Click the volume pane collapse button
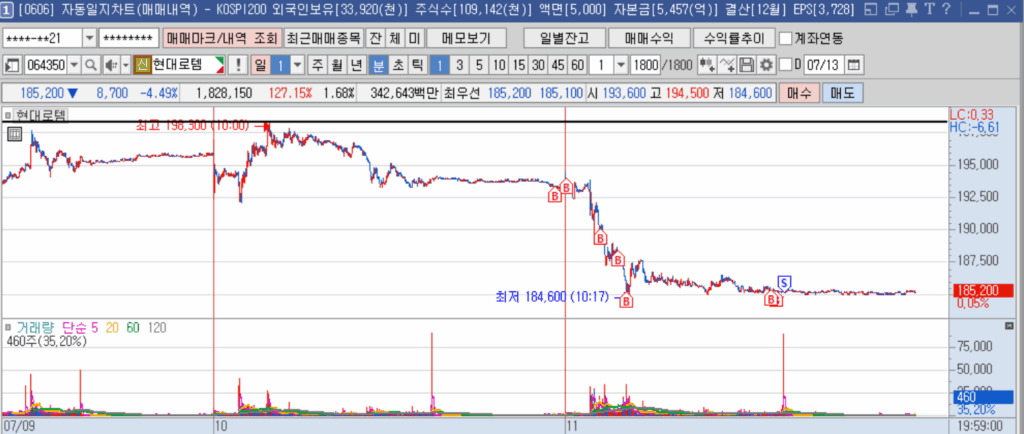Screen dimensions: 1024x434 coord(1008,326)
